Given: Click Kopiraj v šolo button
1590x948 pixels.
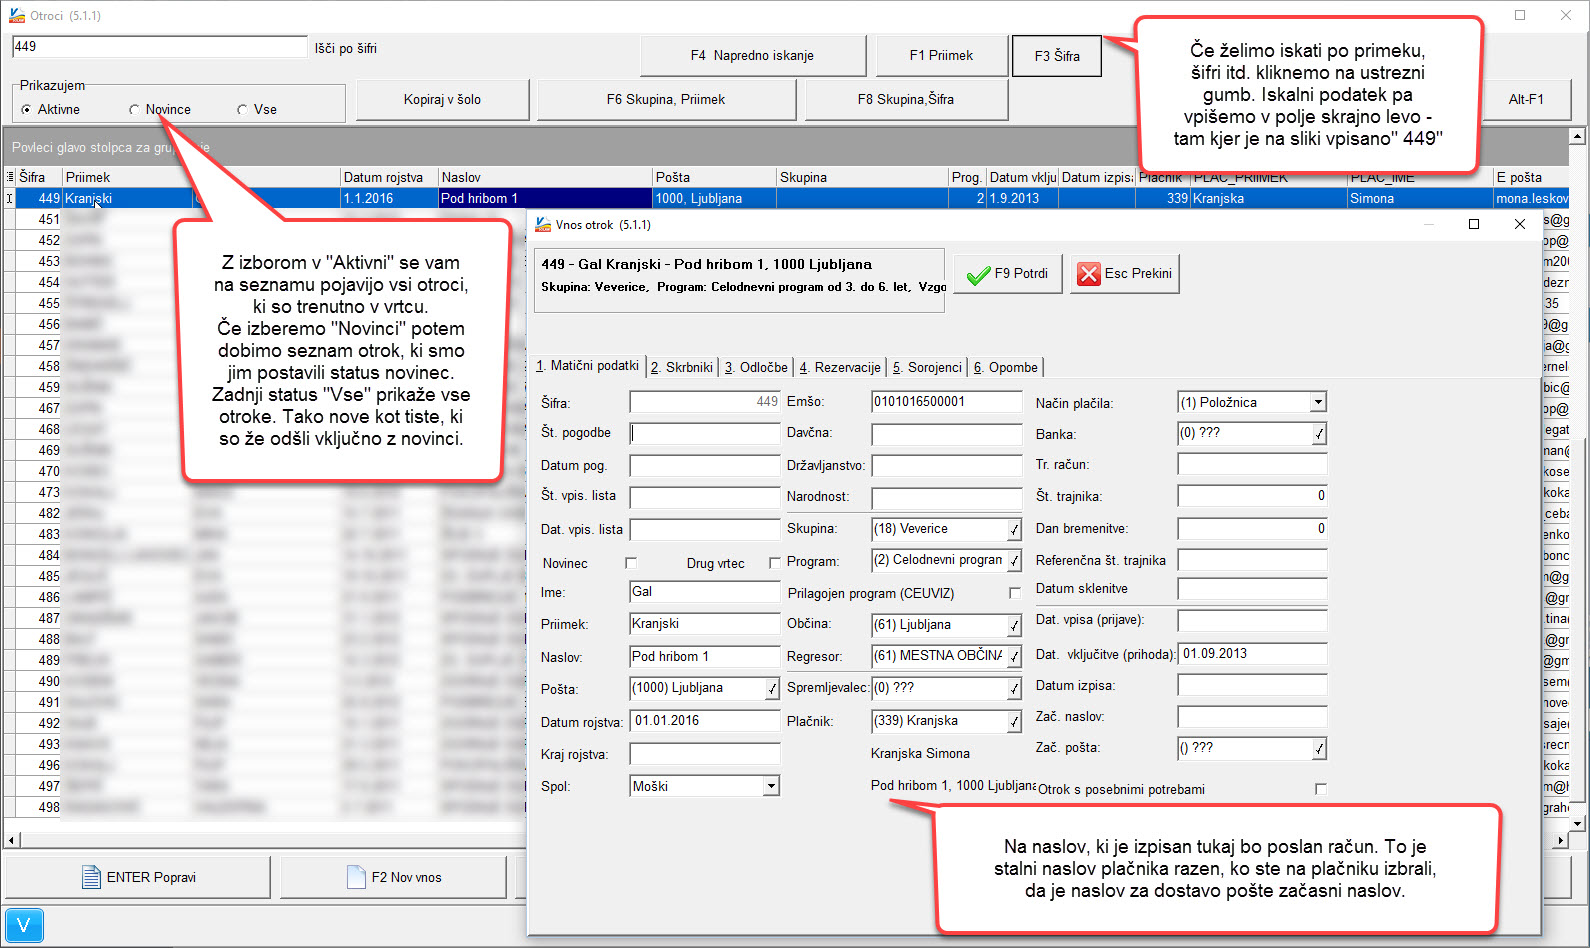Looking at the screenshot, I should click(442, 100).
